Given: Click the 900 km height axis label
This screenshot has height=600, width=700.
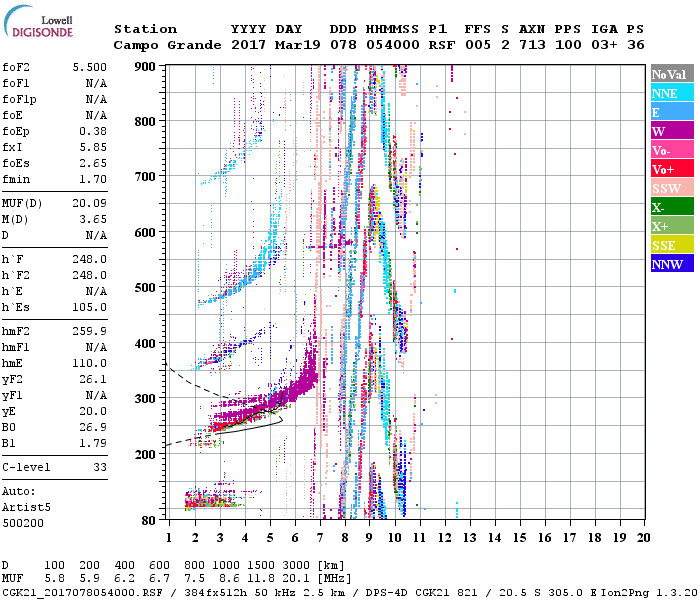Looking at the screenshot, I should click(x=148, y=67).
